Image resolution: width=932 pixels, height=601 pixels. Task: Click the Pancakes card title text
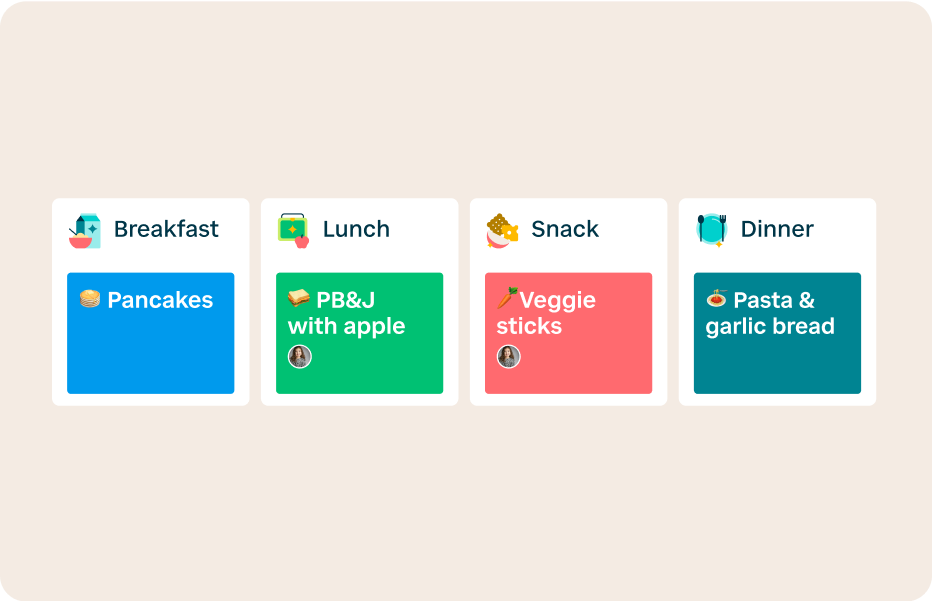click(x=160, y=300)
